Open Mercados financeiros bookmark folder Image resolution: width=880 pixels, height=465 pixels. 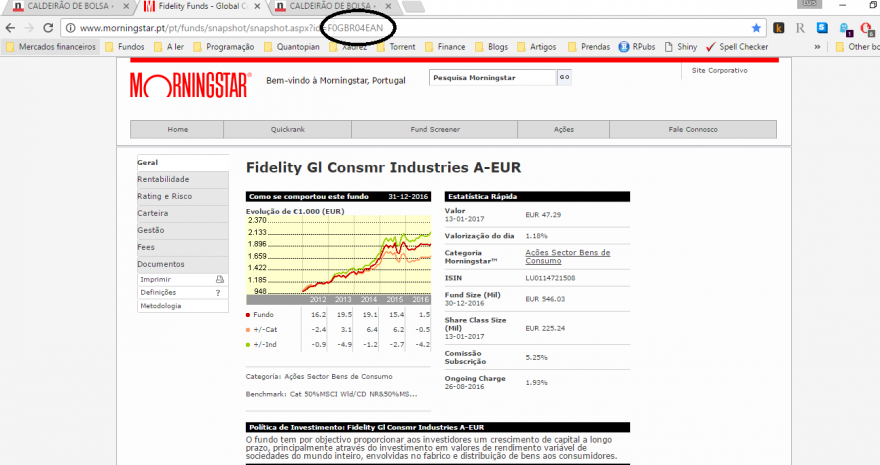(51, 47)
